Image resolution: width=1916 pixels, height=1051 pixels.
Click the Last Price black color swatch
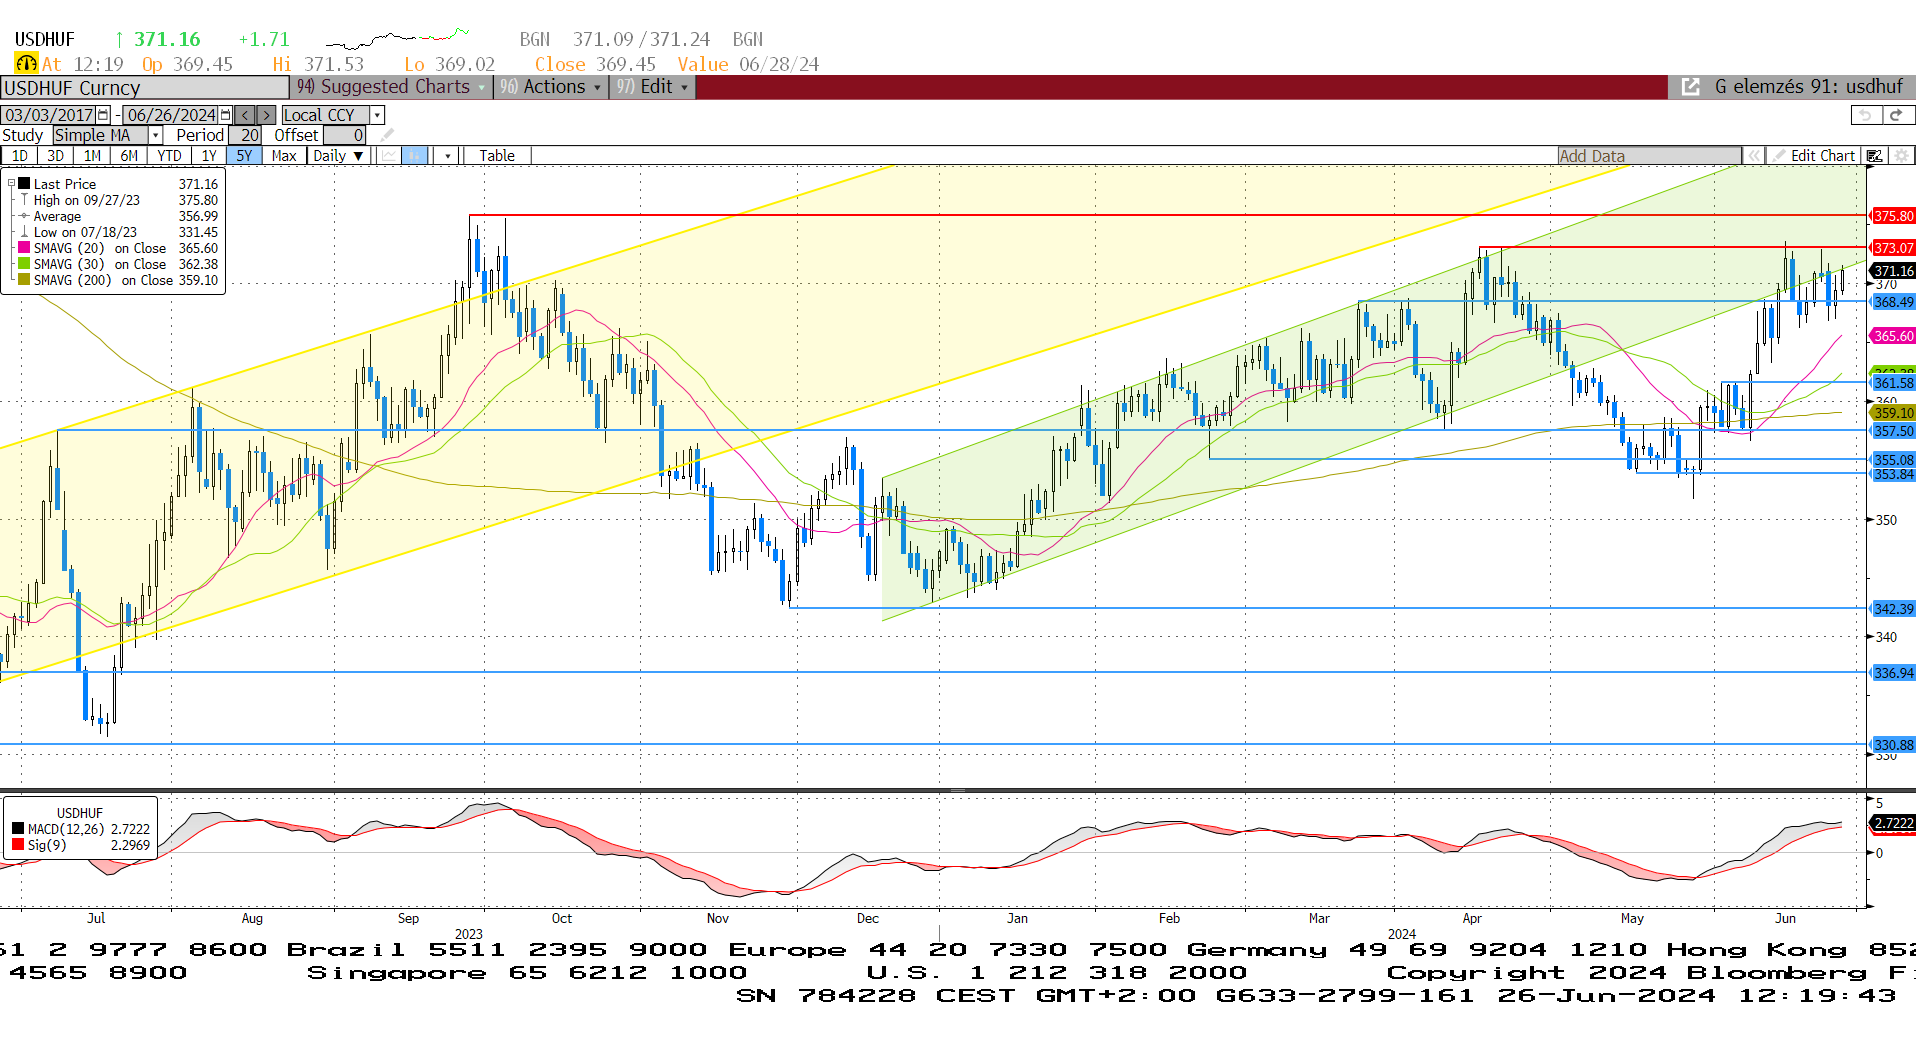click(x=24, y=184)
